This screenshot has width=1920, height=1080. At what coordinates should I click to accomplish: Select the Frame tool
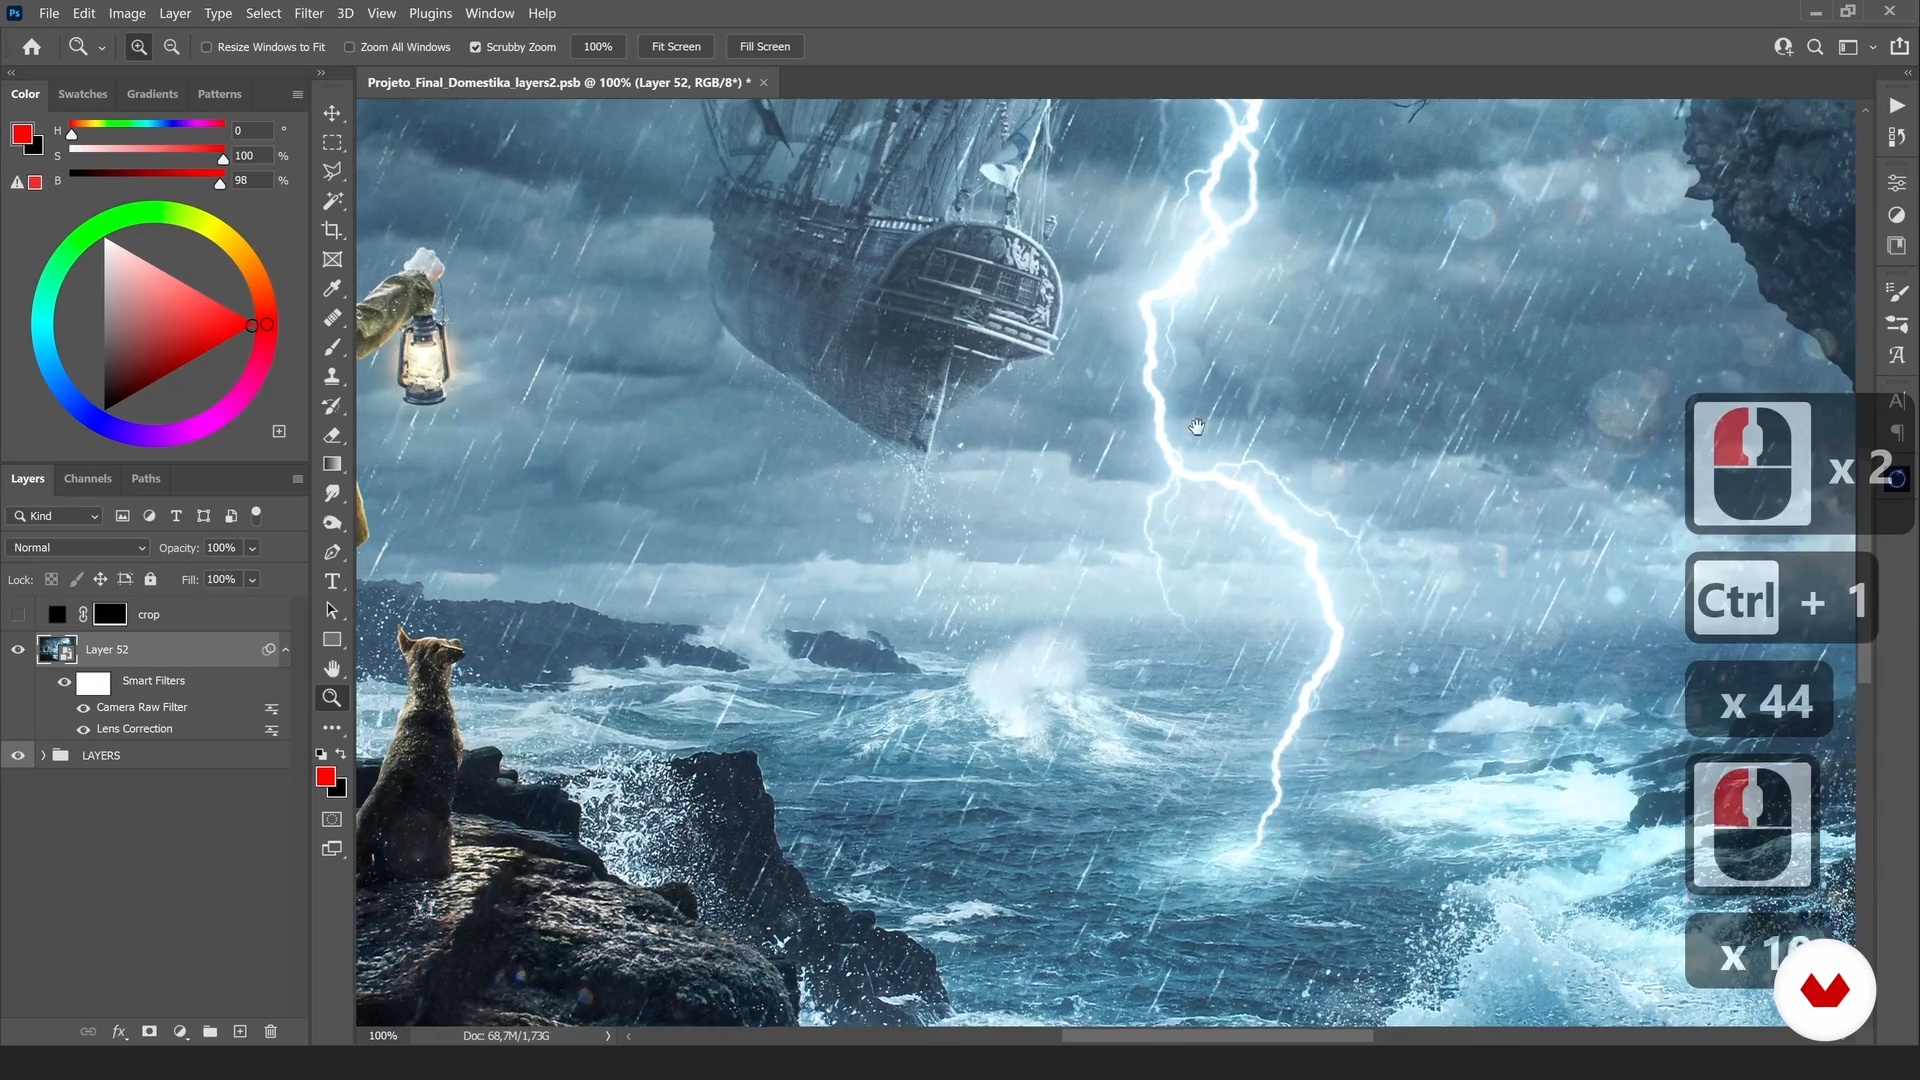(332, 259)
